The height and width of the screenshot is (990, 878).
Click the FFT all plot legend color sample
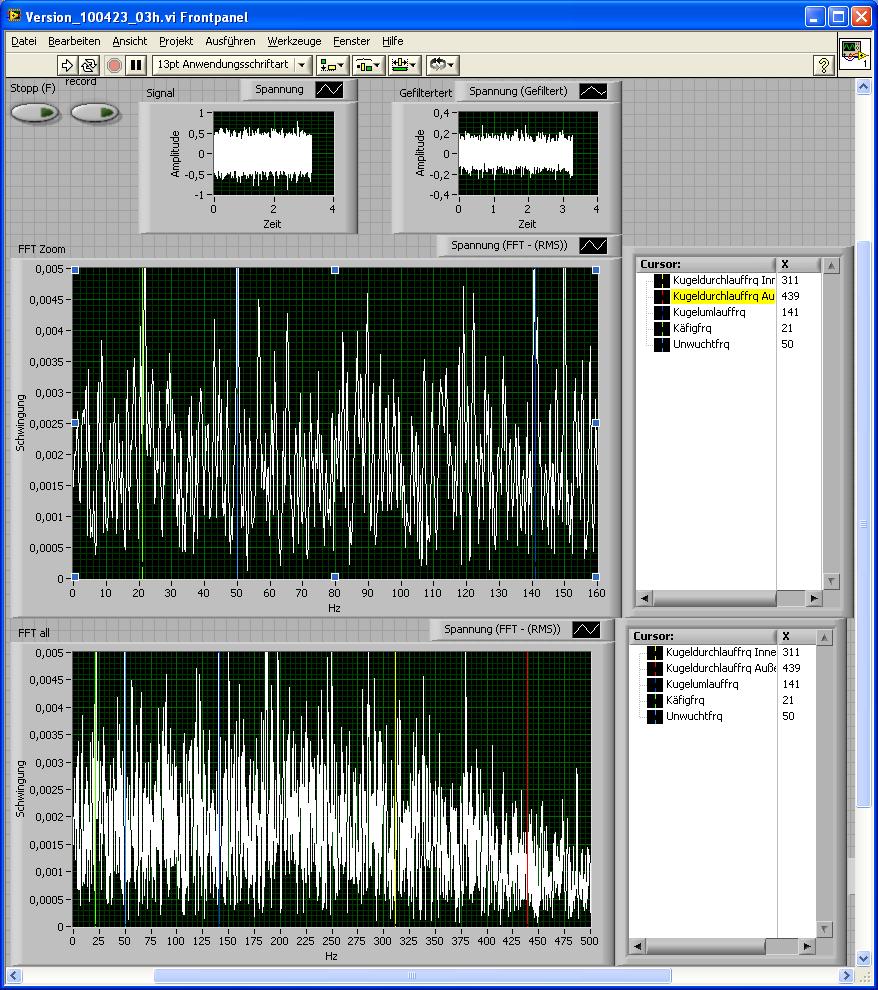pyautogui.click(x=586, y=630)
